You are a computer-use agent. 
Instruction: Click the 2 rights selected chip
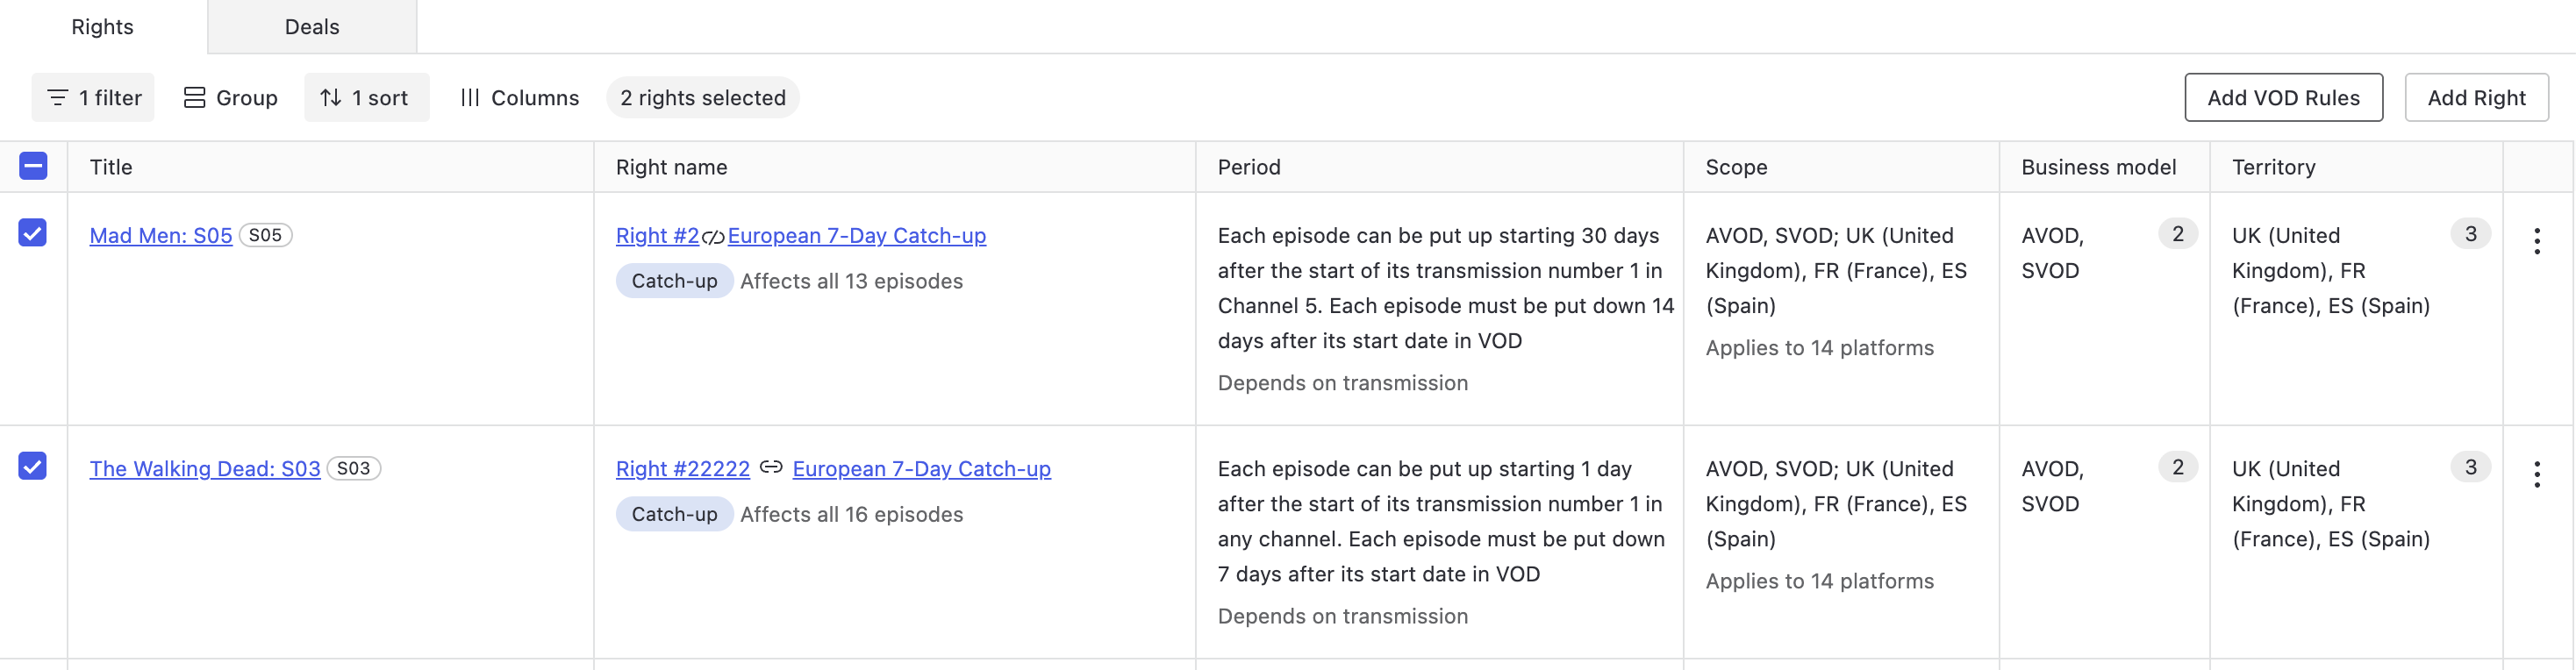[x=703, y=97]
